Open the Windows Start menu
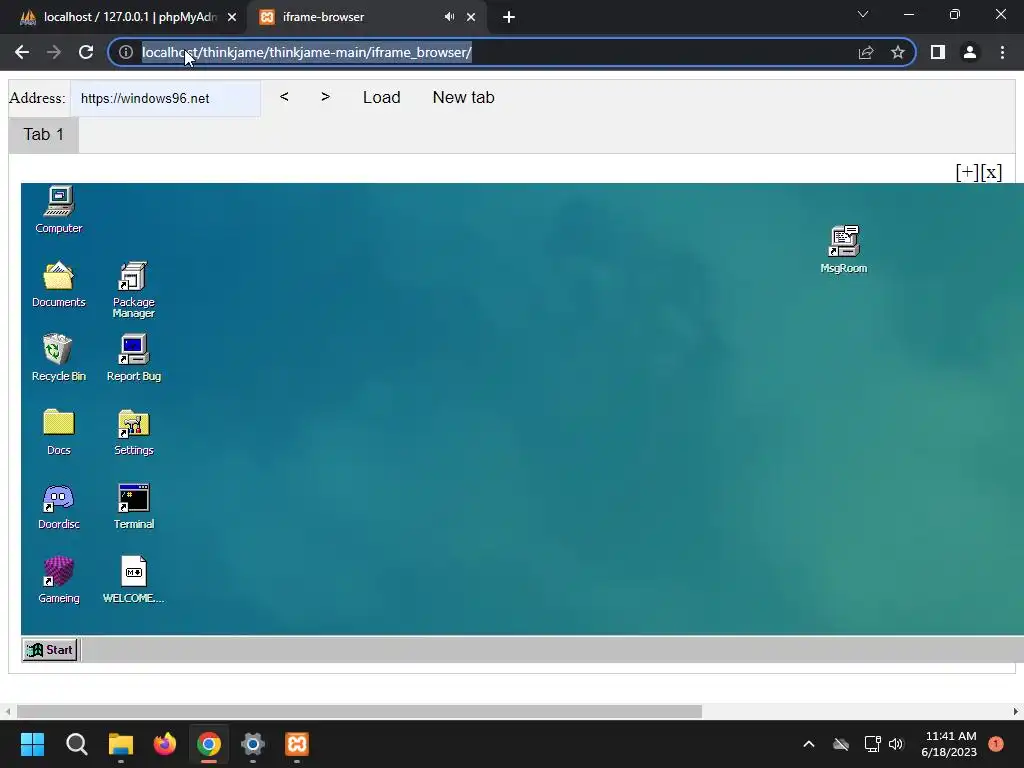1024x768 pixels. (x=32, y=744)
